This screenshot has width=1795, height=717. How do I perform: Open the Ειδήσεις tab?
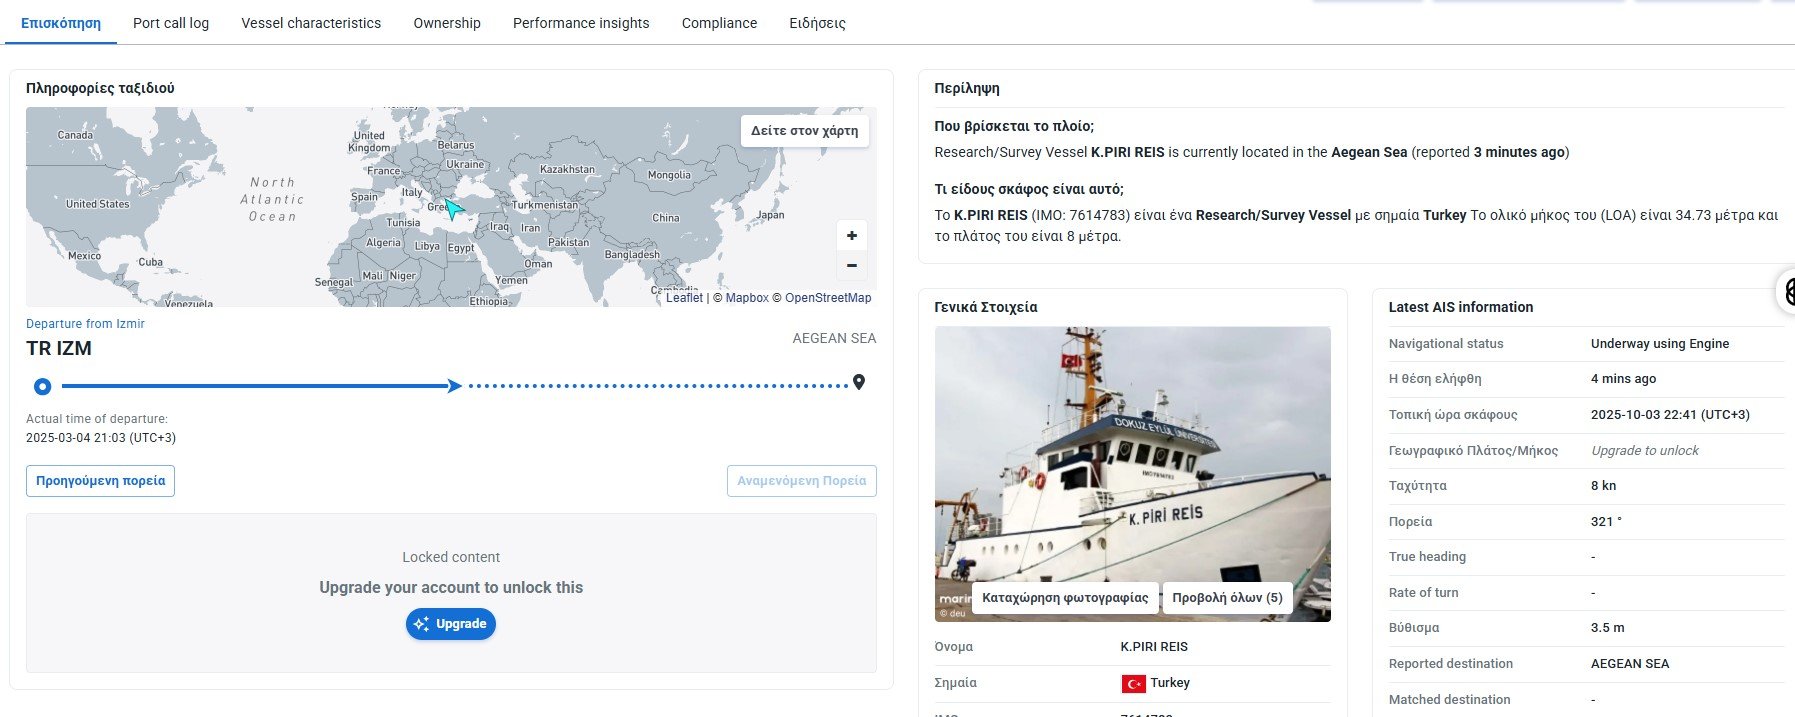[x=817, y=23]
